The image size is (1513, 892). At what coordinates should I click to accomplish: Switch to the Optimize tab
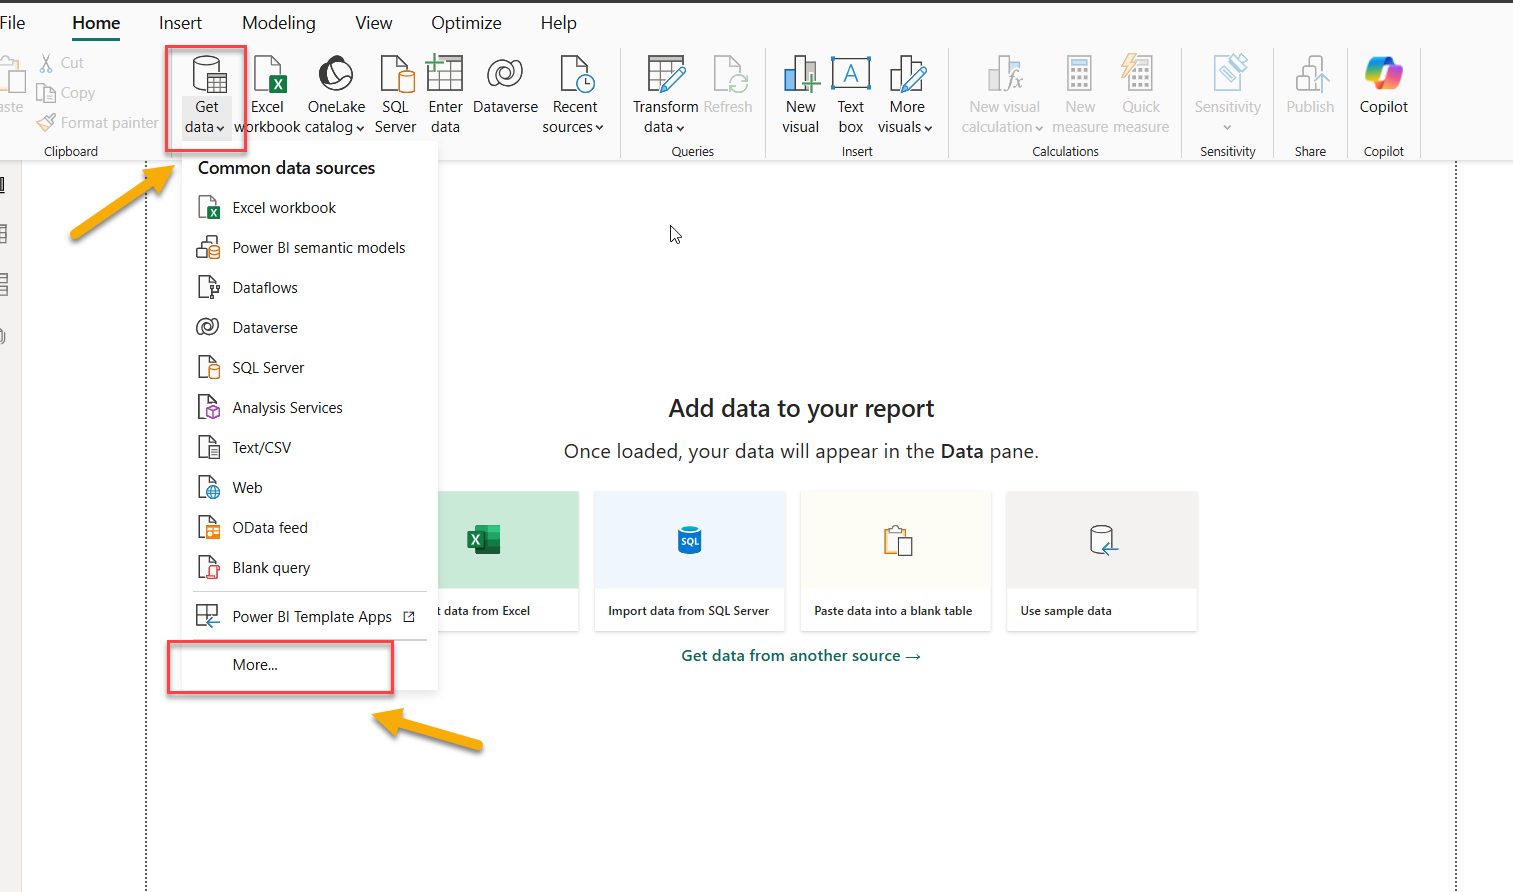pos(466,22)
